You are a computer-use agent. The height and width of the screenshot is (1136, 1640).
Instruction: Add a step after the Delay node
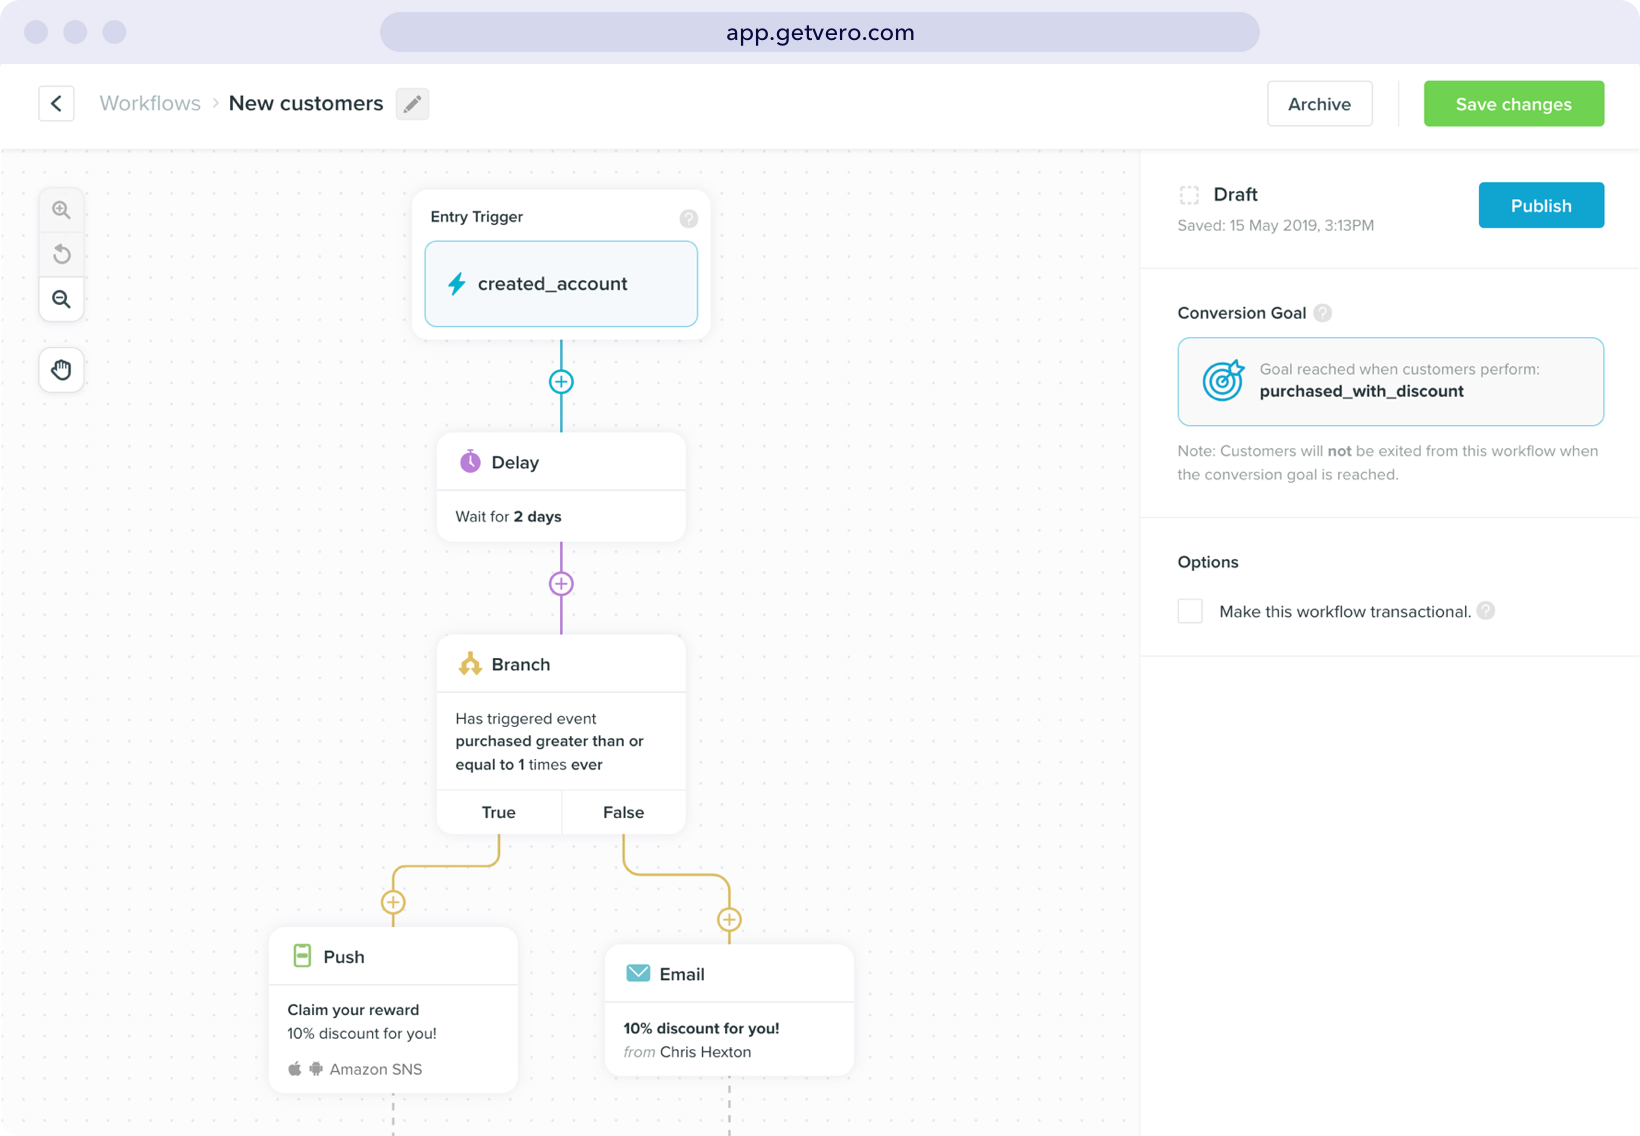(x=561, y=584)
